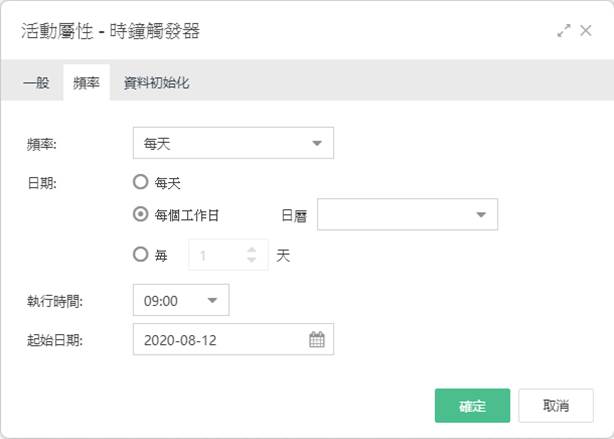Image resolution: width=614 pixels, height=439 pixels.
Task: Decrease the day interval with the down arrow
Action: pos(252,260)
